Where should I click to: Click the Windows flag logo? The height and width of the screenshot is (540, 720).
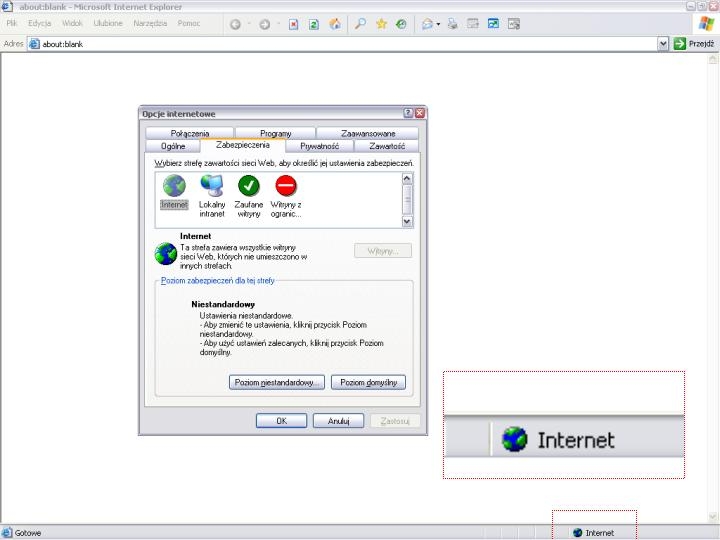click(x=706, y=23)
